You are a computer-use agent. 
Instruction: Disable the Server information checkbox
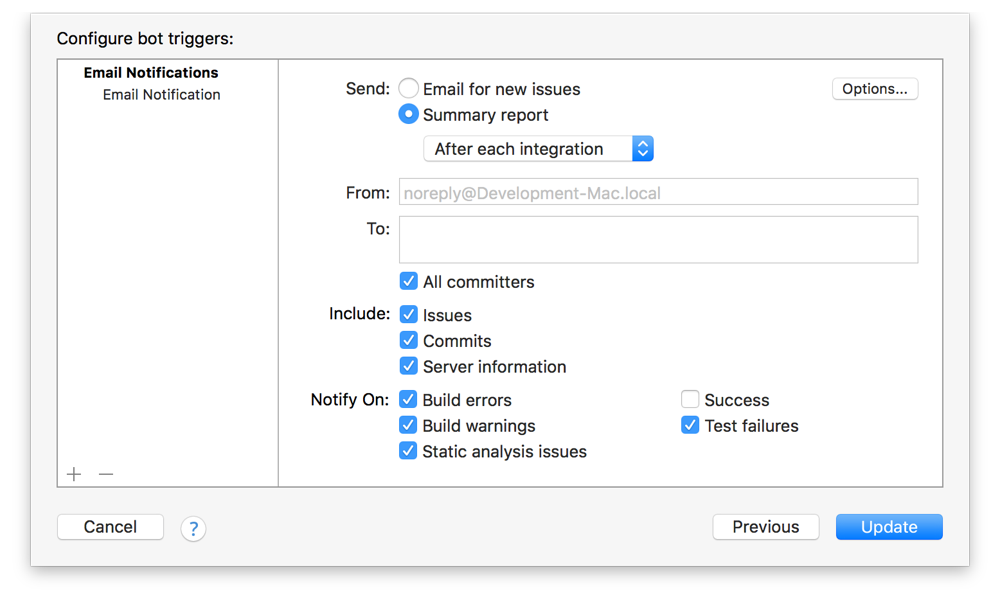(409, 367)
